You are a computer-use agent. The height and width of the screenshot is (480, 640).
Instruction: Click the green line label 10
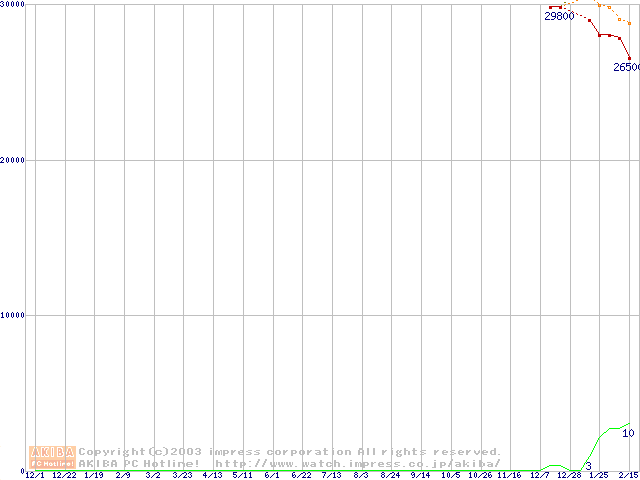627,433
